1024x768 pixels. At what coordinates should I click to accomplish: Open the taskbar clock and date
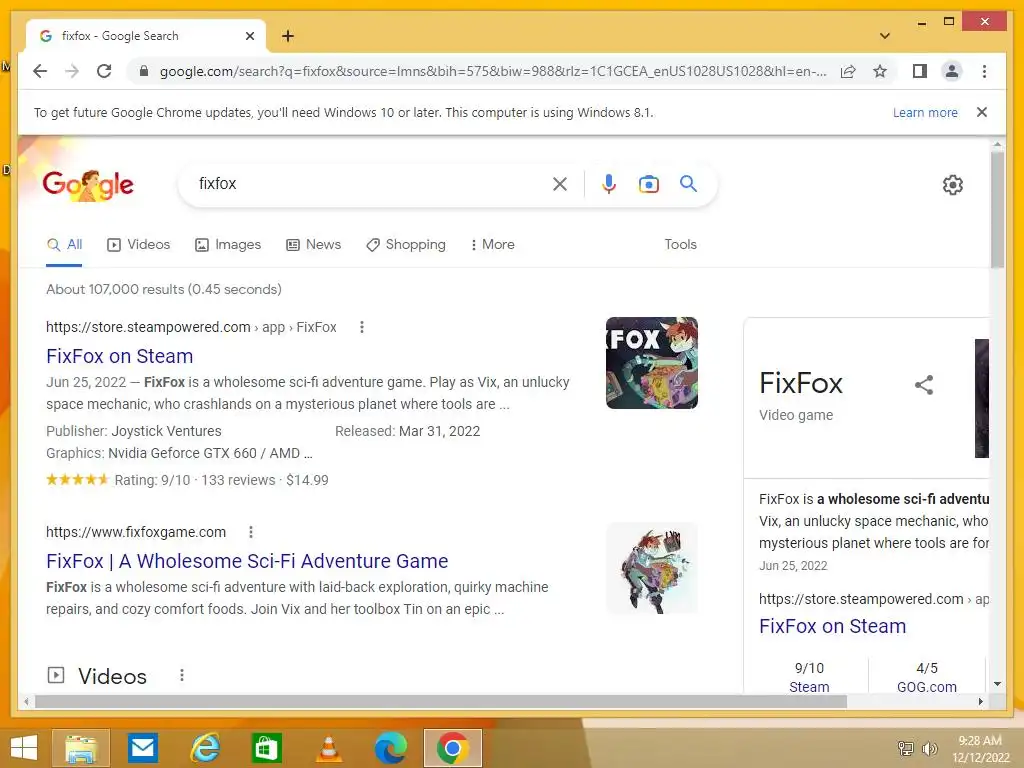tap(980, 749)
